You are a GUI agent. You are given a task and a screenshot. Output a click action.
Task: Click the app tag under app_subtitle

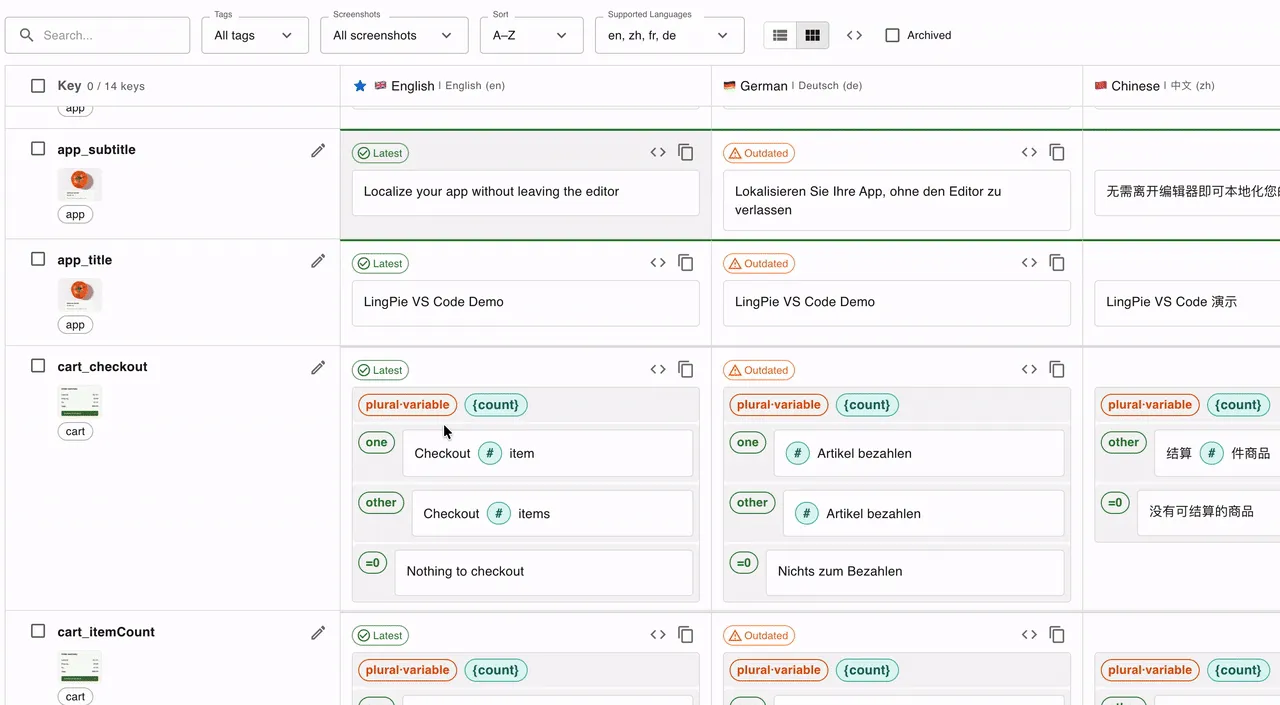[75, 214]
